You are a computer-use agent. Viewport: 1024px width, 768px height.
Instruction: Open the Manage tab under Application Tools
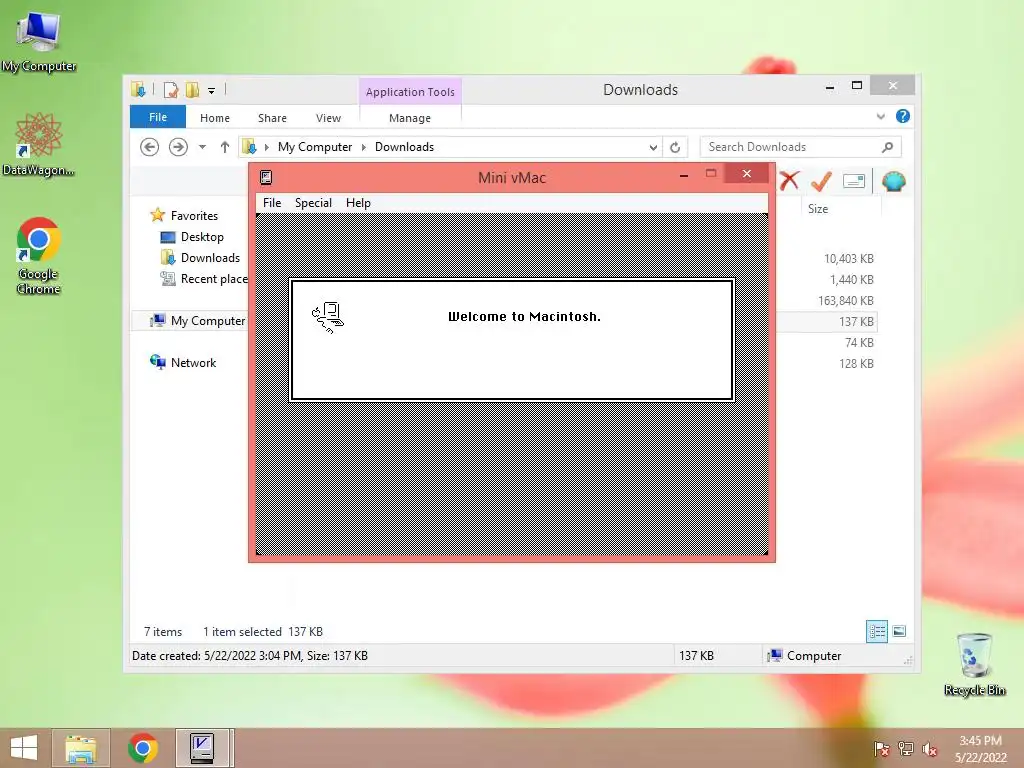click(x=410, y=118)
